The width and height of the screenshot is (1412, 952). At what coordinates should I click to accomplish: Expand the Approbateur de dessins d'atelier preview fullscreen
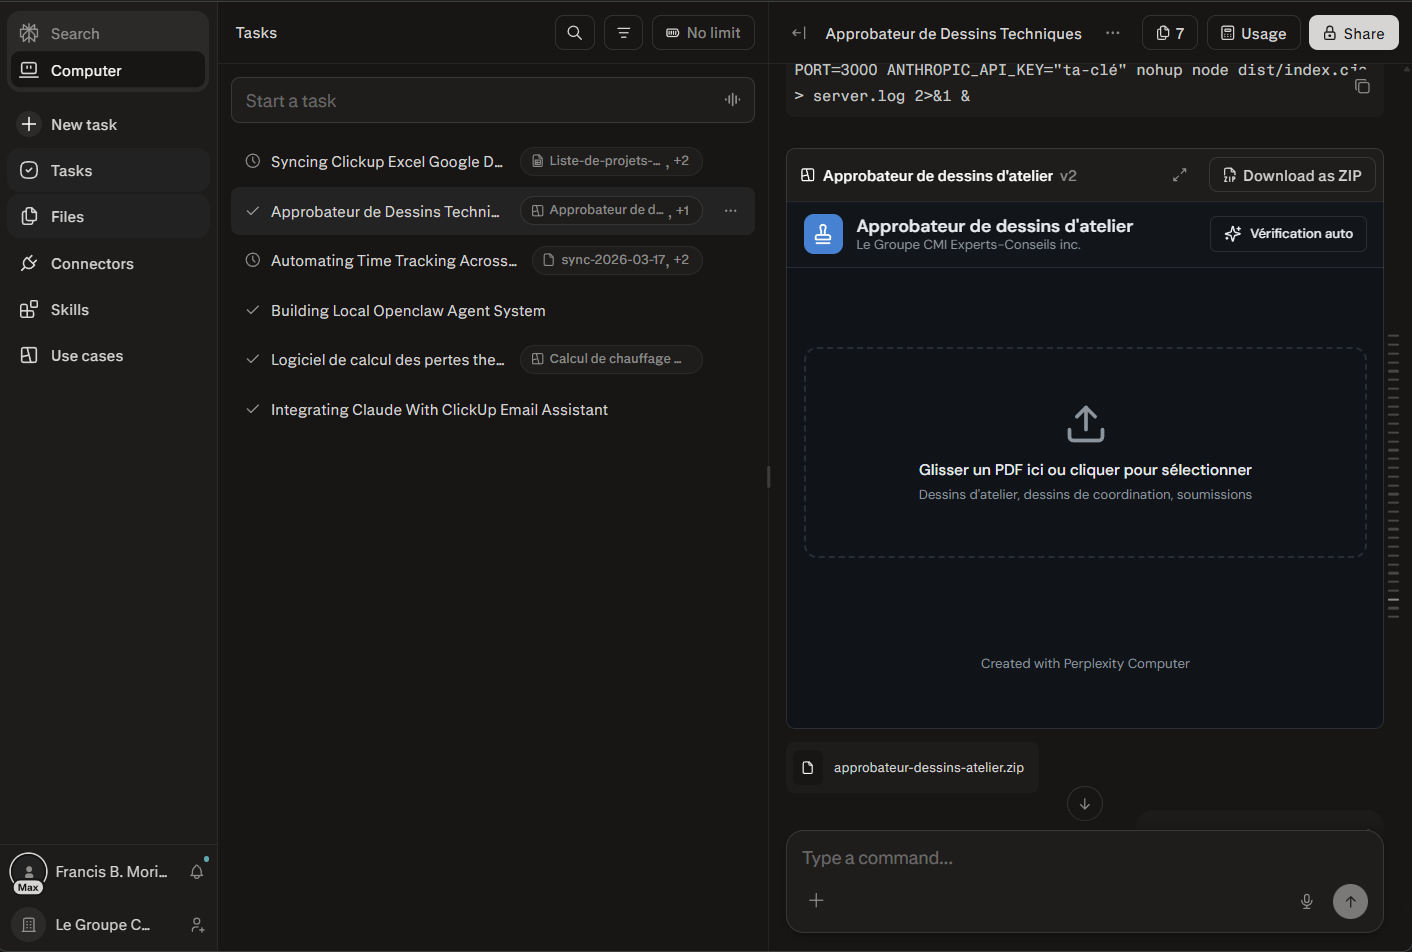coord(1180,175)
